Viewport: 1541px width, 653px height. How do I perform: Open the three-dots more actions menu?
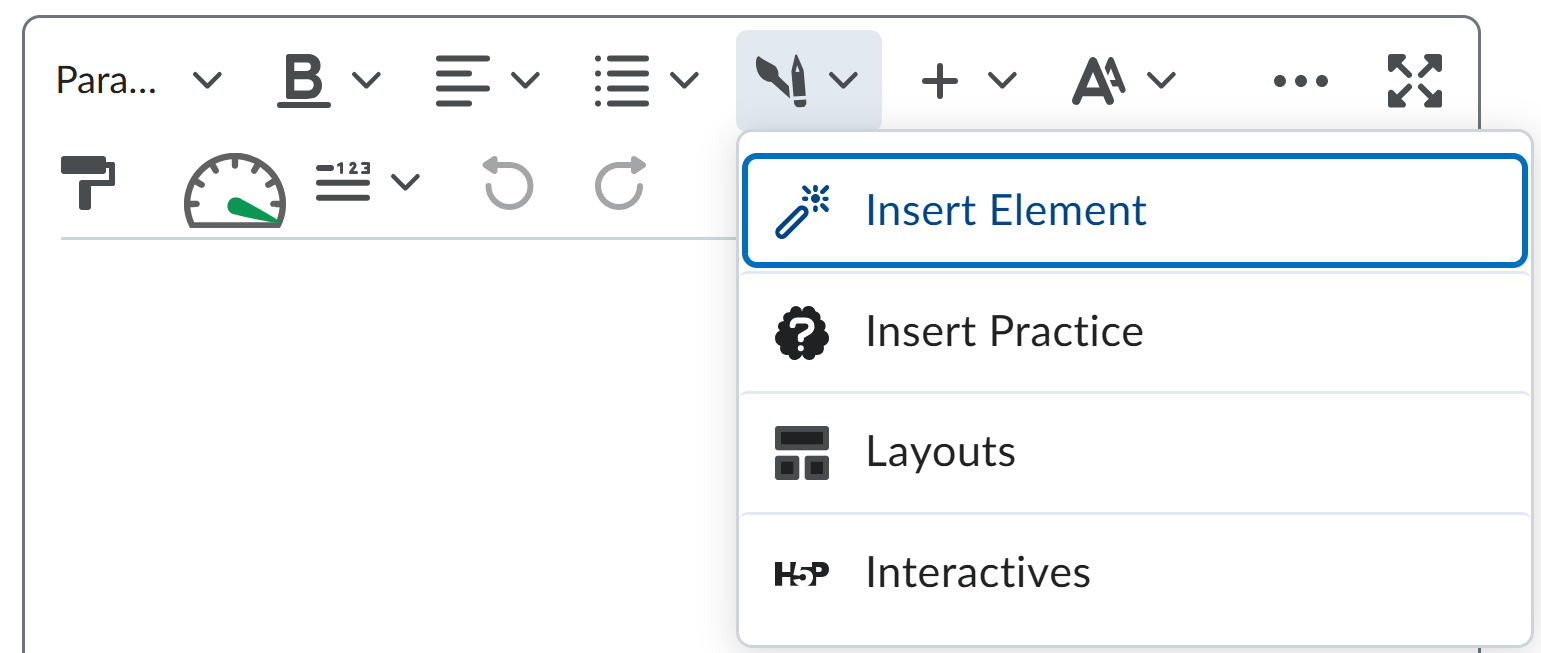[1300, 81]
